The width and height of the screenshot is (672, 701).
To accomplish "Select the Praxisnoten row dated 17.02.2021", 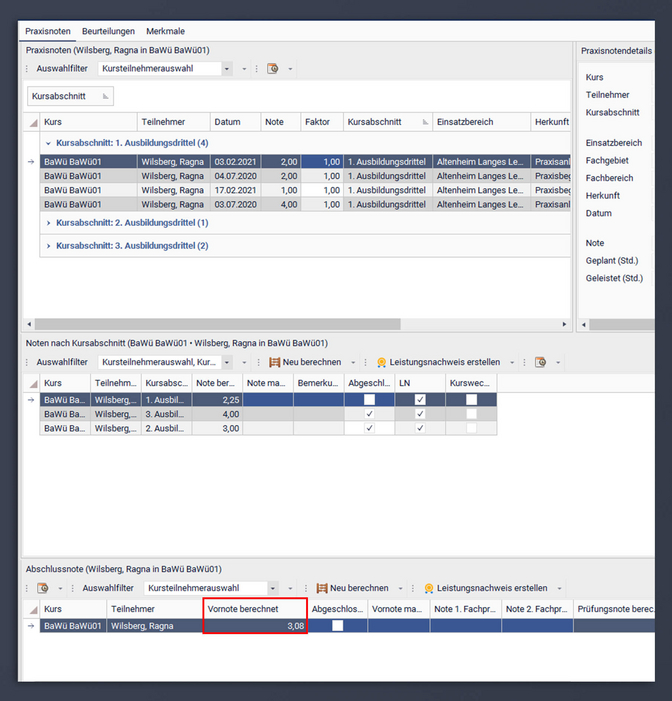I will click(x=227, y=189).
